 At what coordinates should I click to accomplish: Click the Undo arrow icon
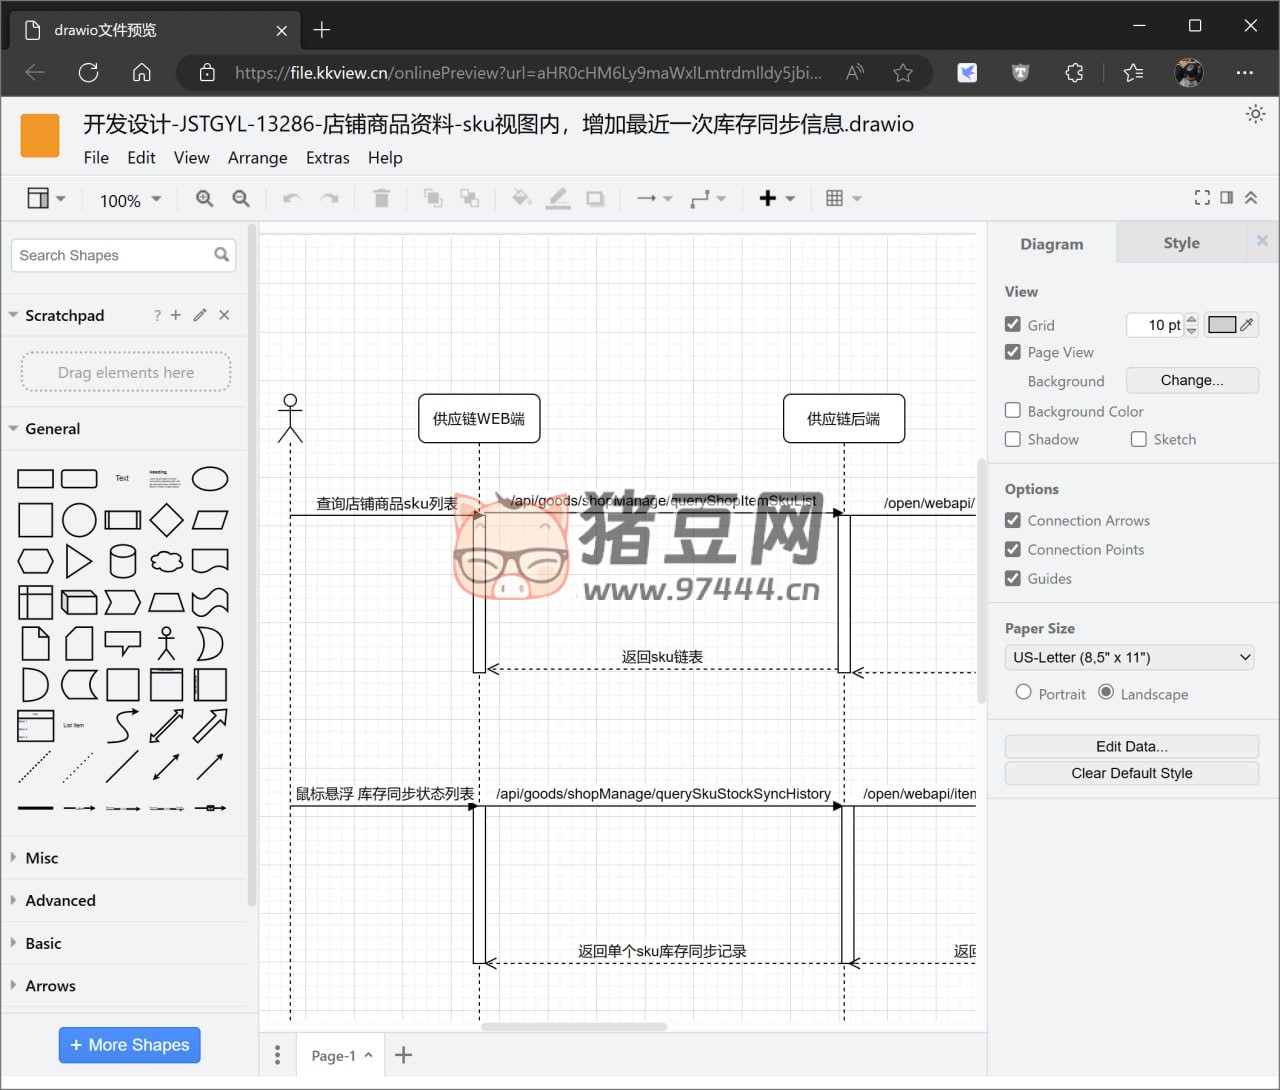click(291, 199)
